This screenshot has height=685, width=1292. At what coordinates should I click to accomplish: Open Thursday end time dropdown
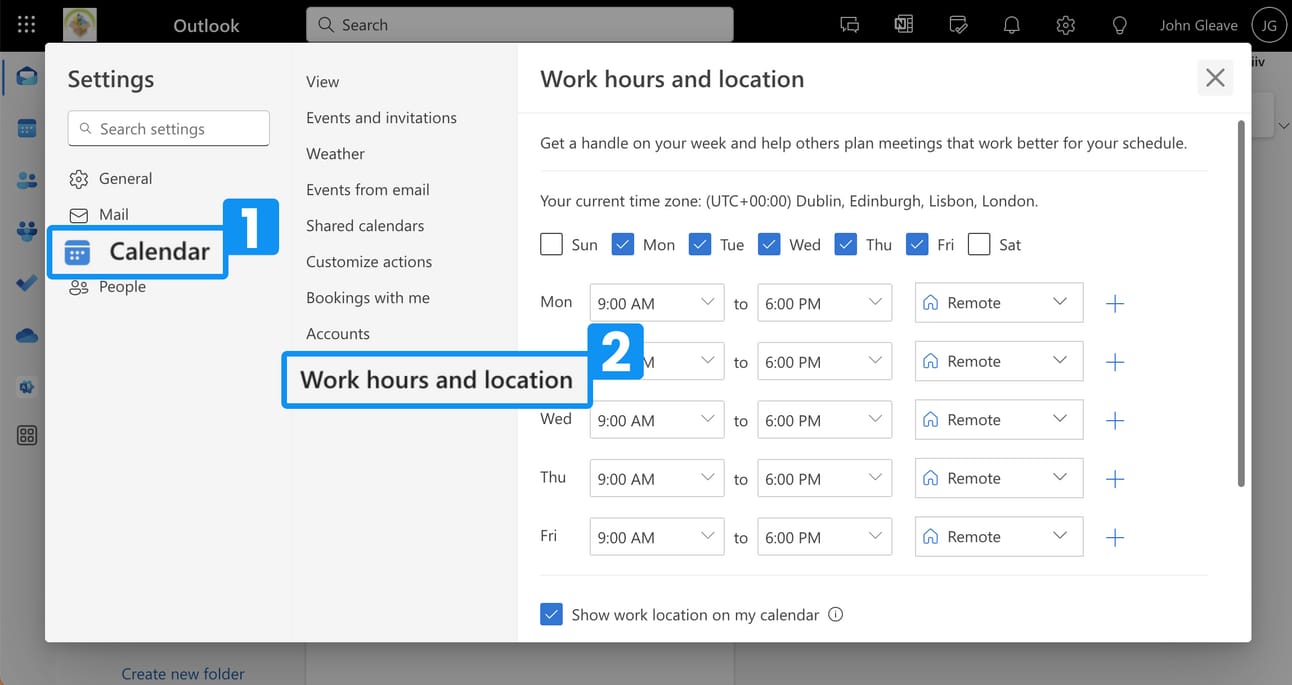click(x=824, y=479)
